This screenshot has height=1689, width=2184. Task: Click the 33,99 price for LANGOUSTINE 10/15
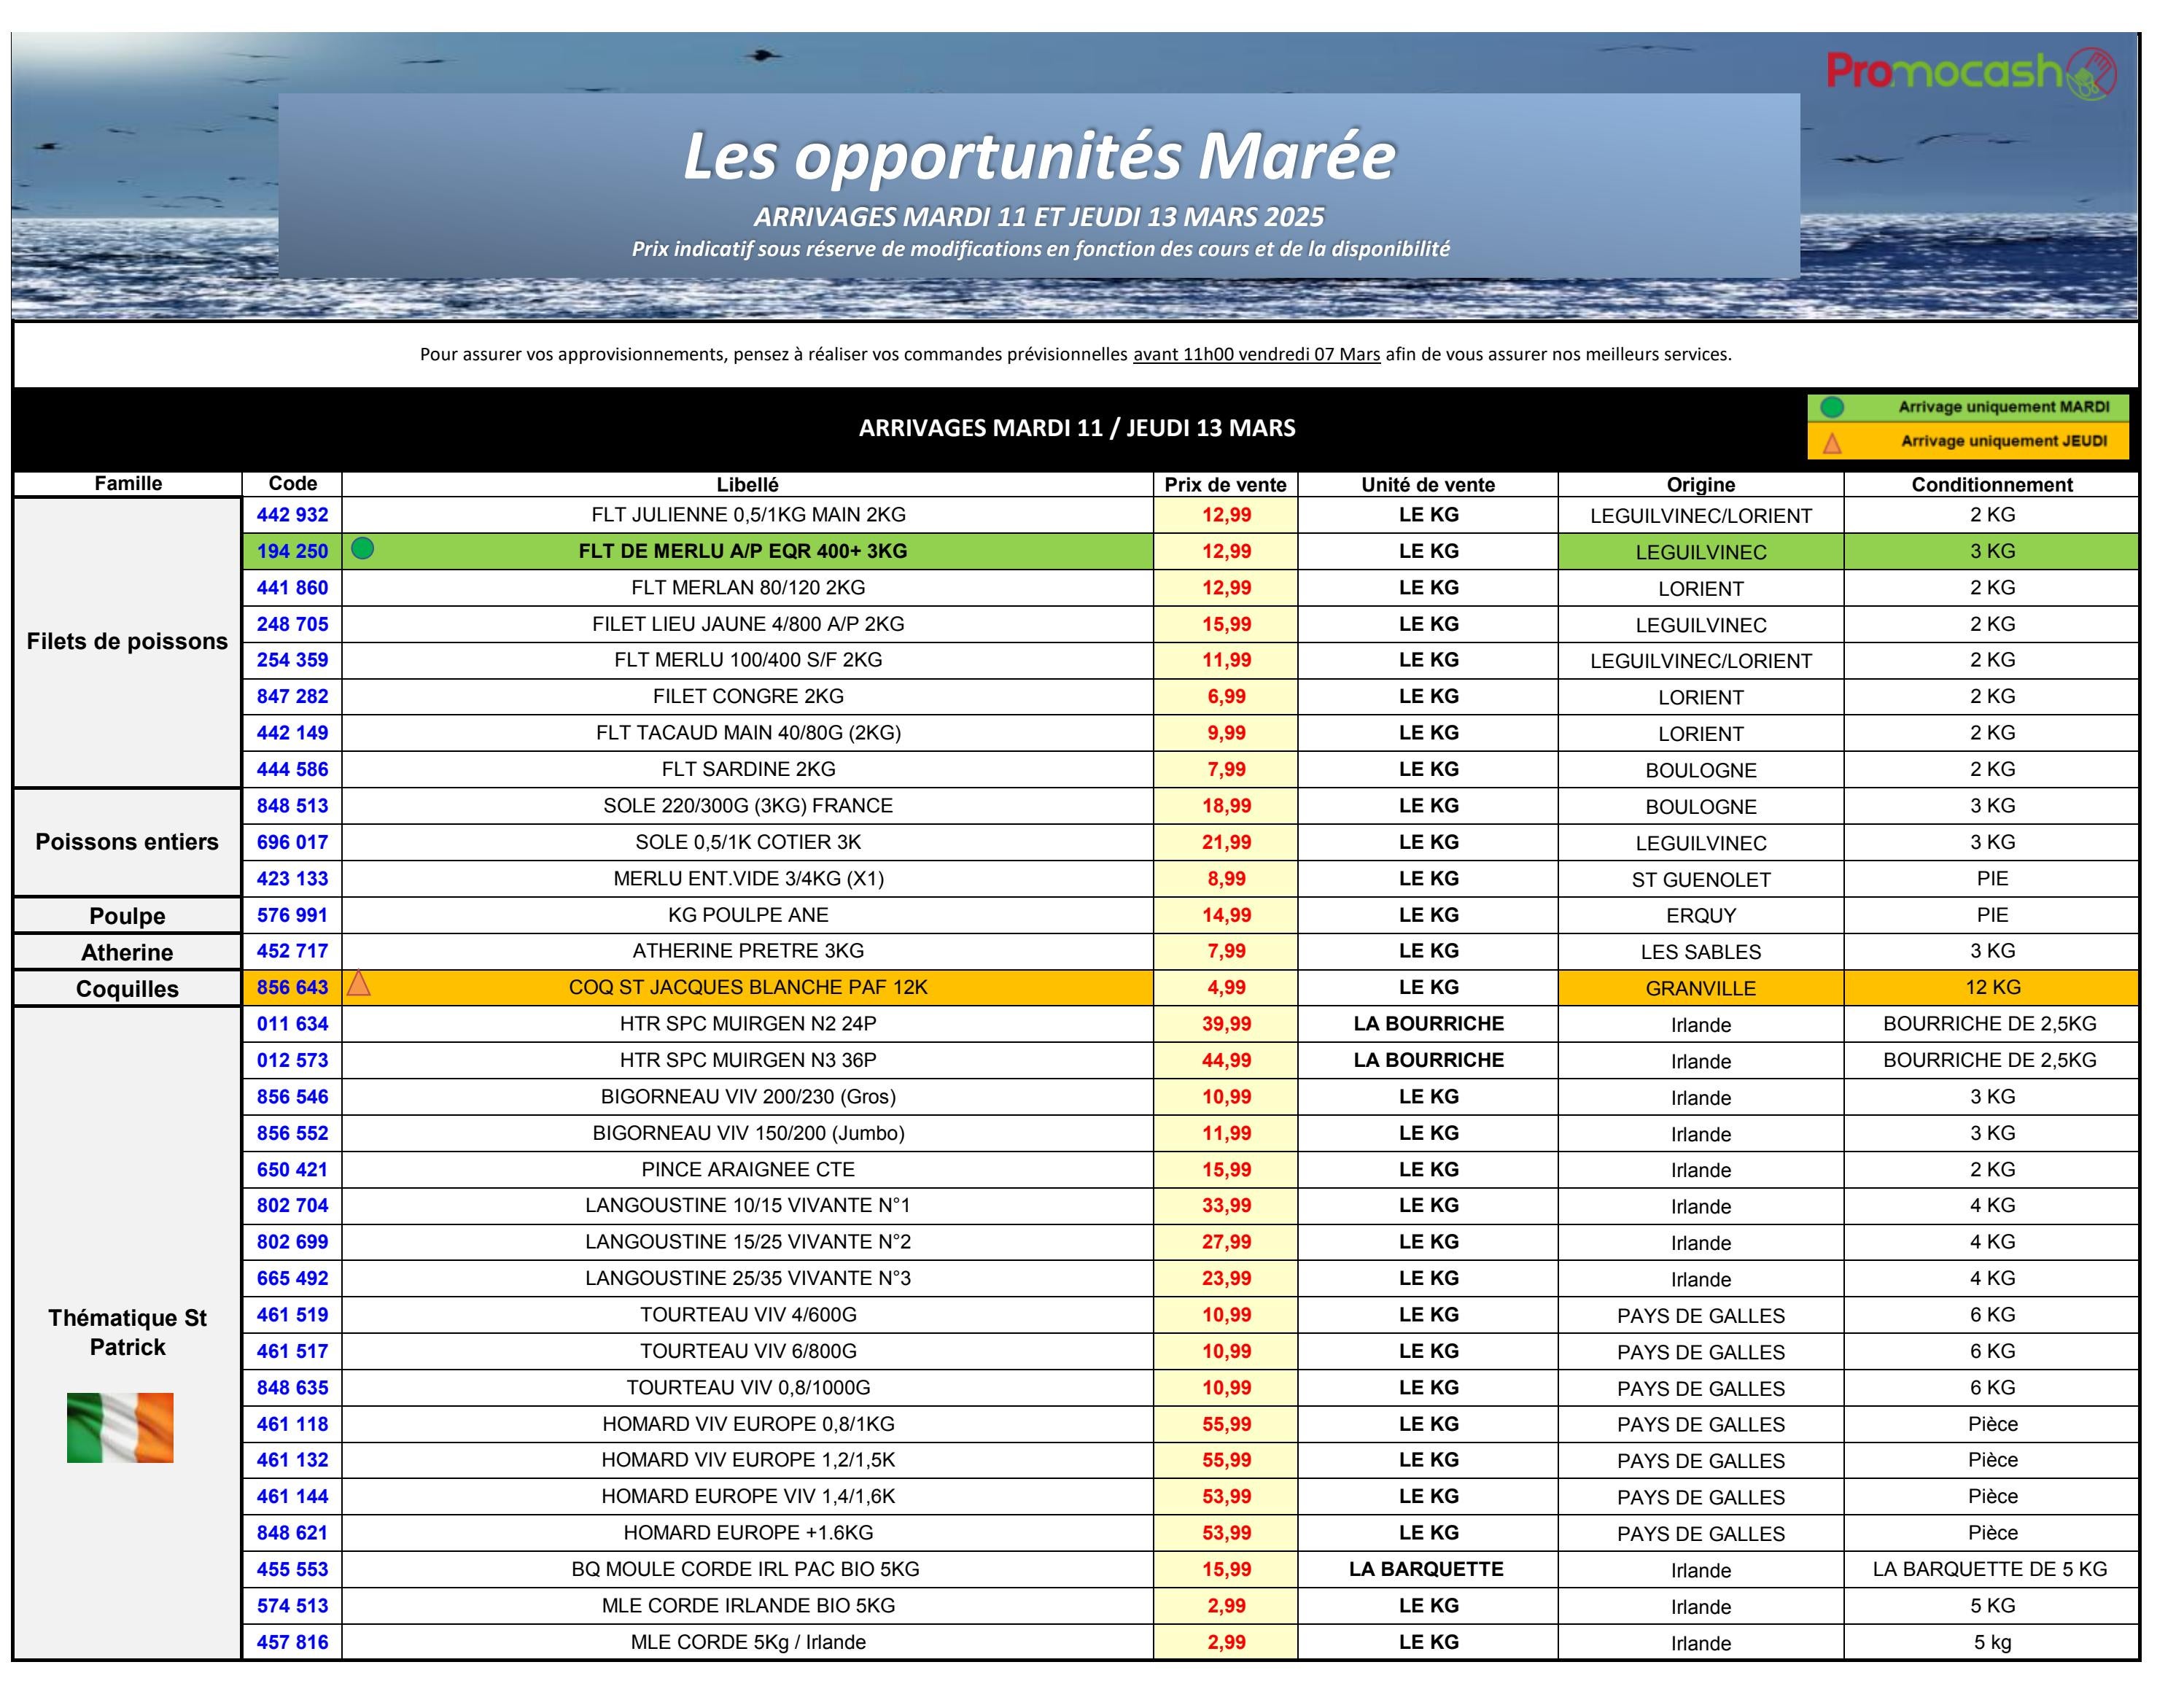point(1226,1205)
